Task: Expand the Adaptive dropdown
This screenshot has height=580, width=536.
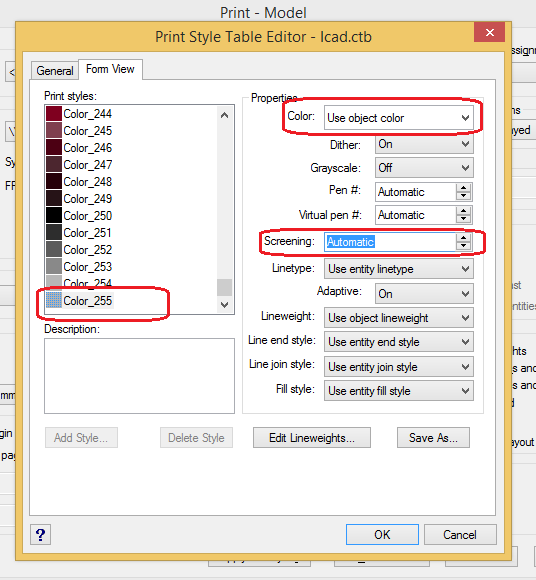Action: (424, 294)
